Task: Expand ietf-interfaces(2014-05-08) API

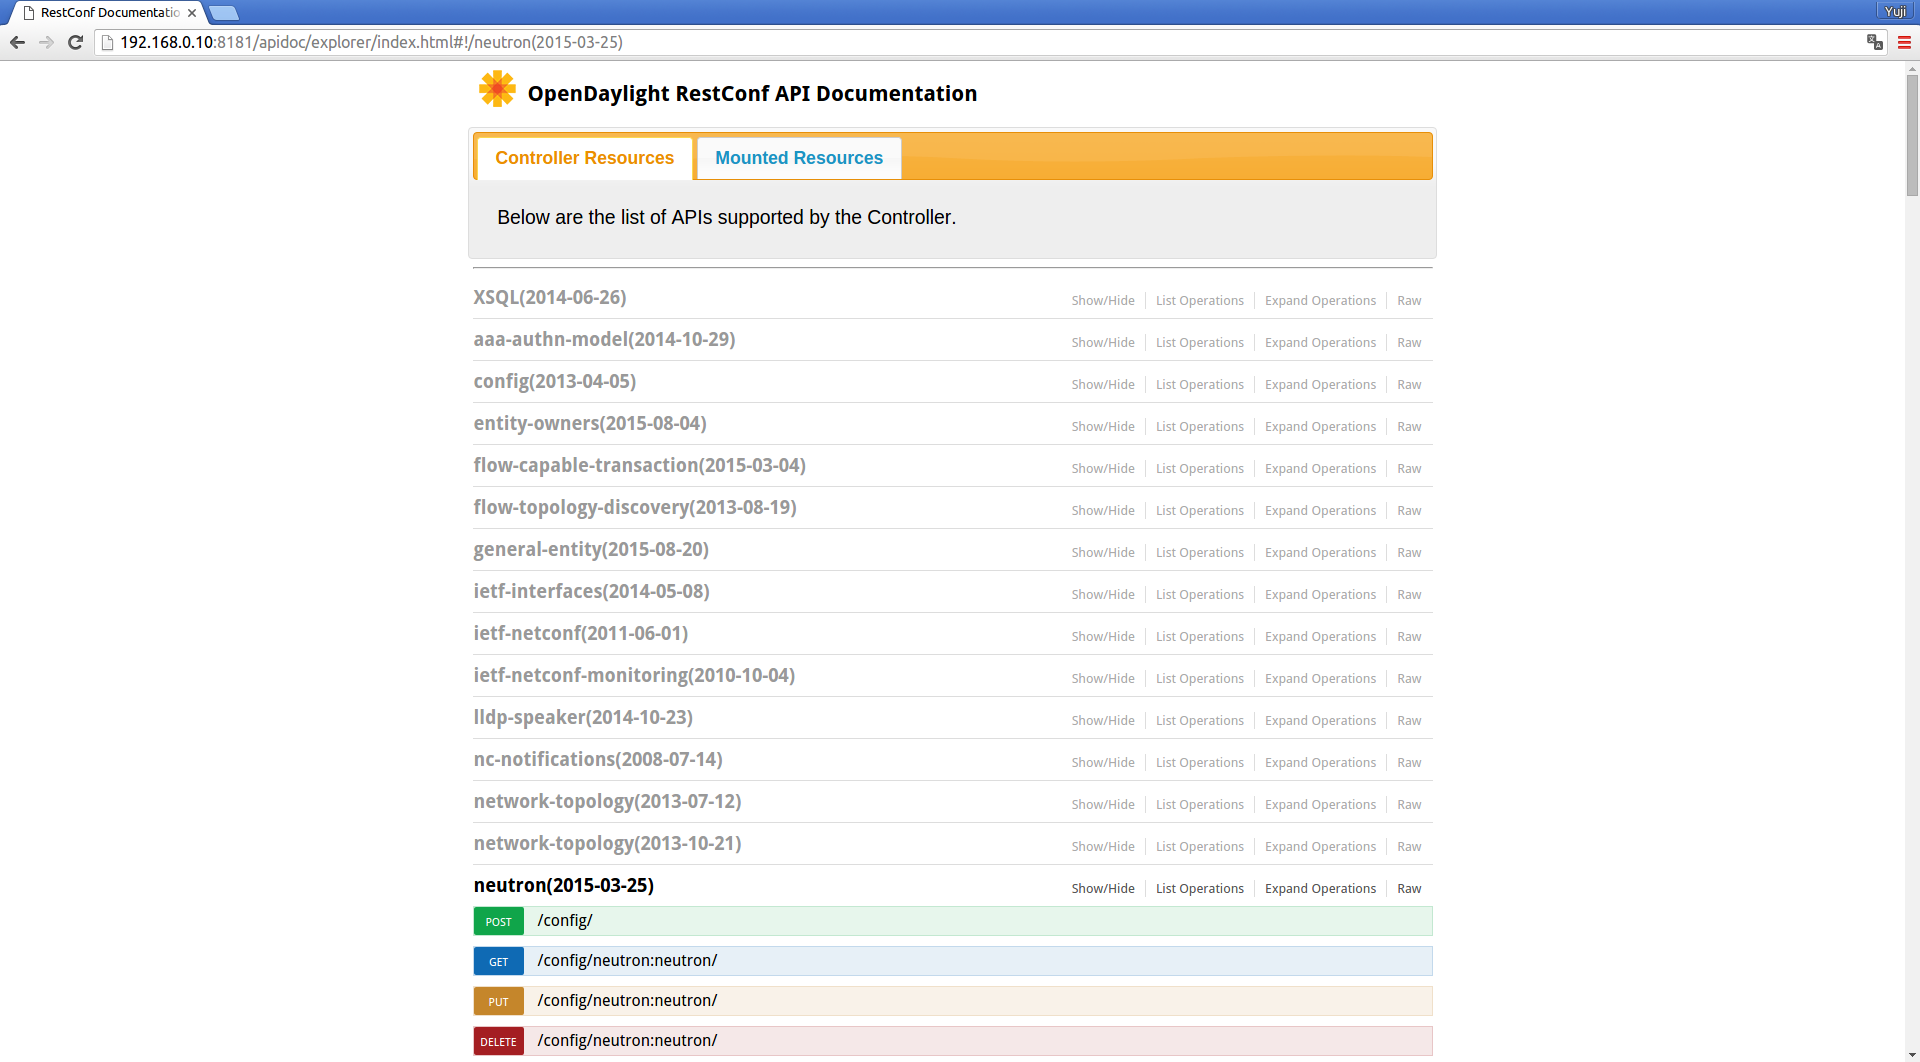Action: [592, 592]
